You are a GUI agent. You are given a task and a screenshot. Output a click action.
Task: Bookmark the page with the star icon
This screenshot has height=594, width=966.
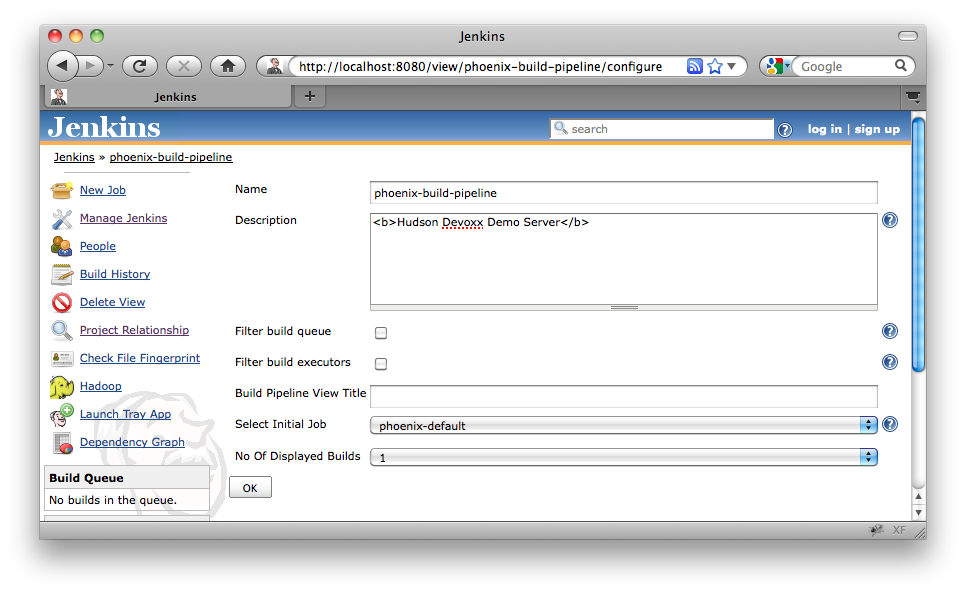pyautogui.click(x=715, y=67)
